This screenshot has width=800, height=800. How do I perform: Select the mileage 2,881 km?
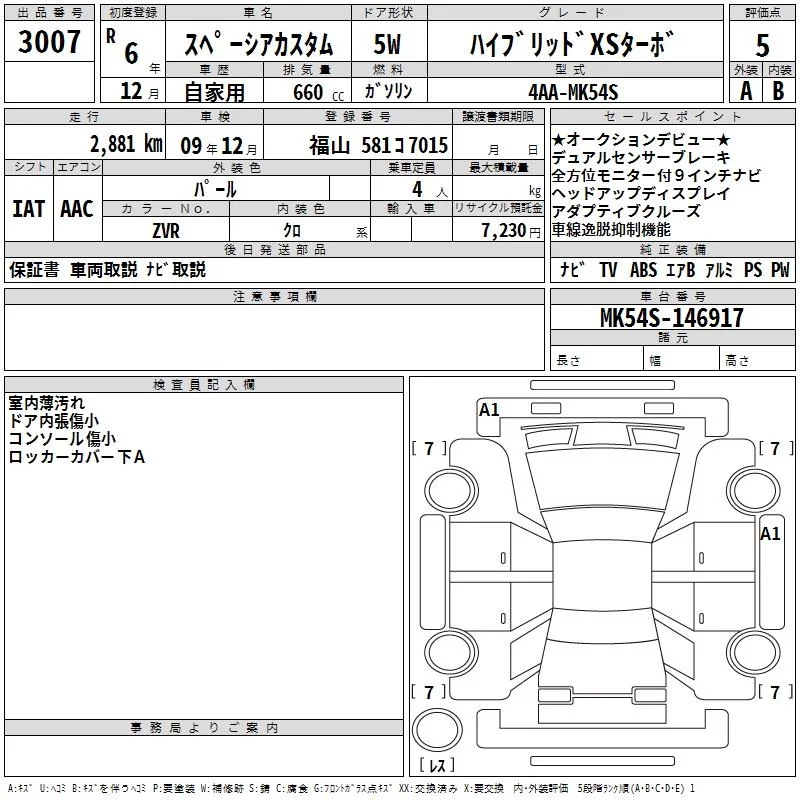(x=127, y=144)
